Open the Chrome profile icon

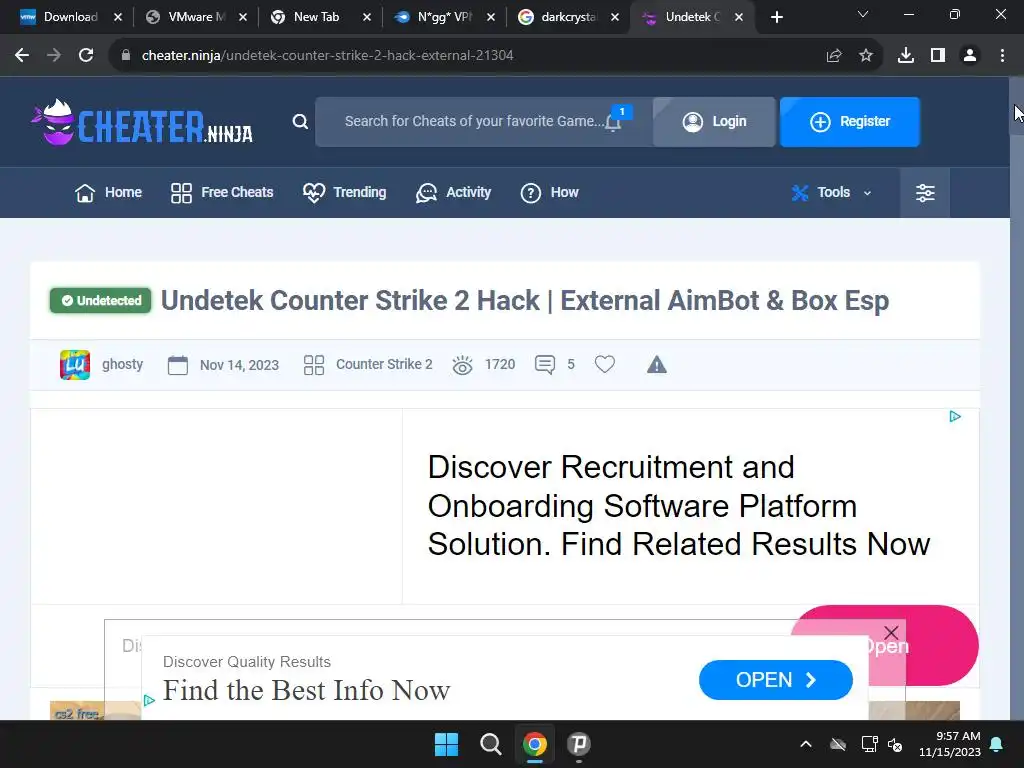coord(970,56)
